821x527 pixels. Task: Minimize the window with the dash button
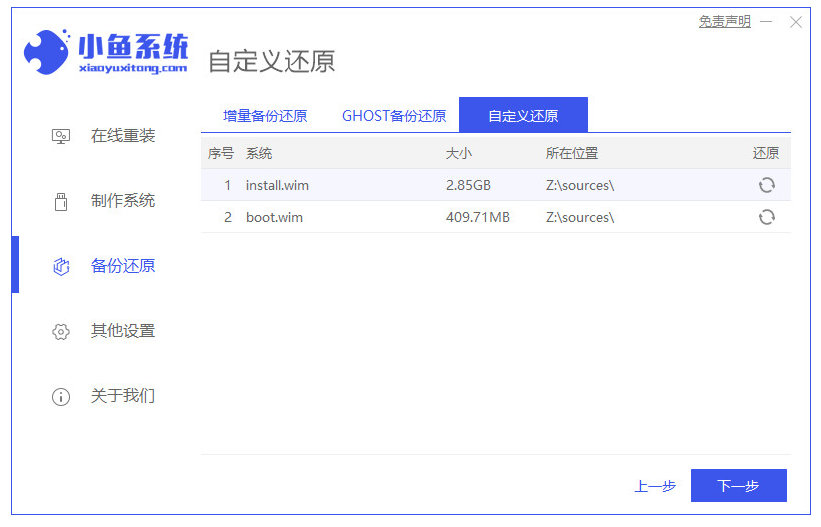pyautogui.click(x=768, y=22)
